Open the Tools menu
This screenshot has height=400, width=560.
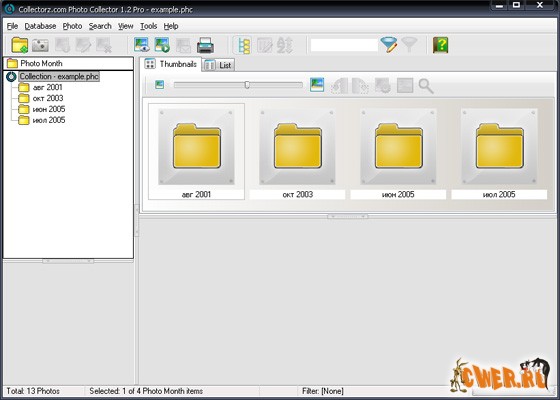148,26
